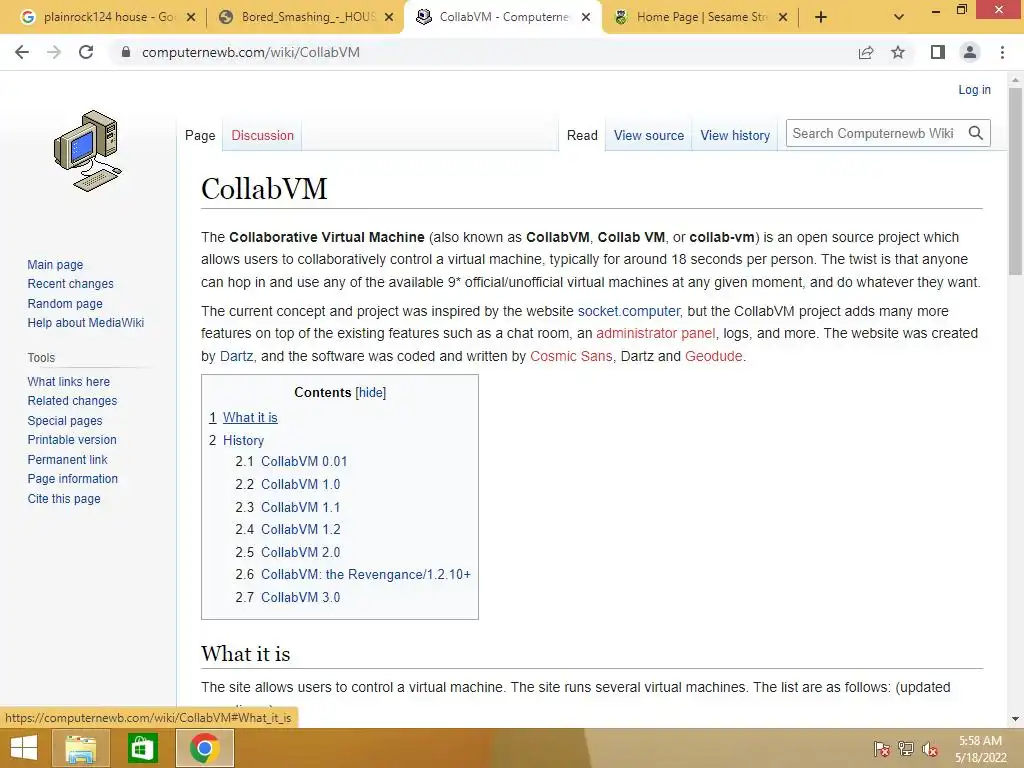Close the Bored_Smashing tab
The height and width of the screenshot is (768, 1024).
(x=389, y=18)
